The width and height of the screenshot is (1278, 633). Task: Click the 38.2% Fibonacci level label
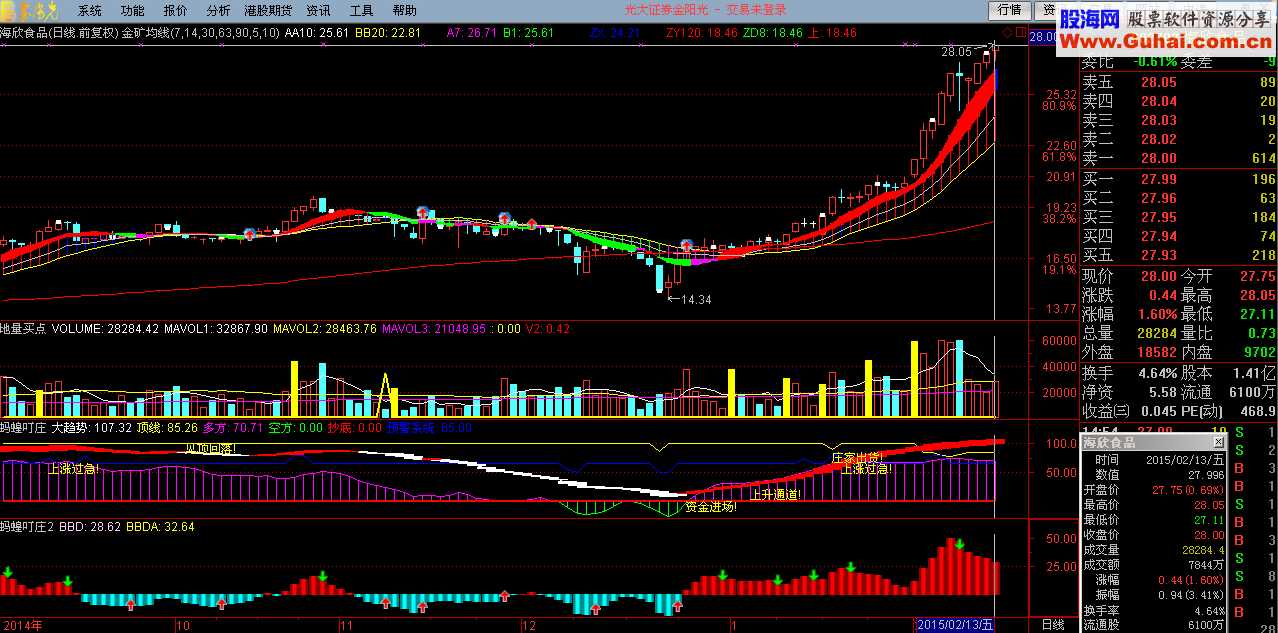pyautogui.click(x=1059, y=218)
